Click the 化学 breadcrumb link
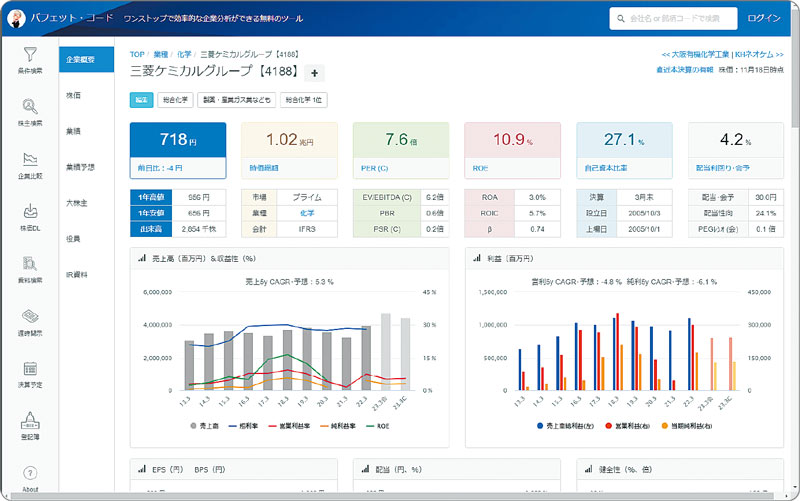 184,54
